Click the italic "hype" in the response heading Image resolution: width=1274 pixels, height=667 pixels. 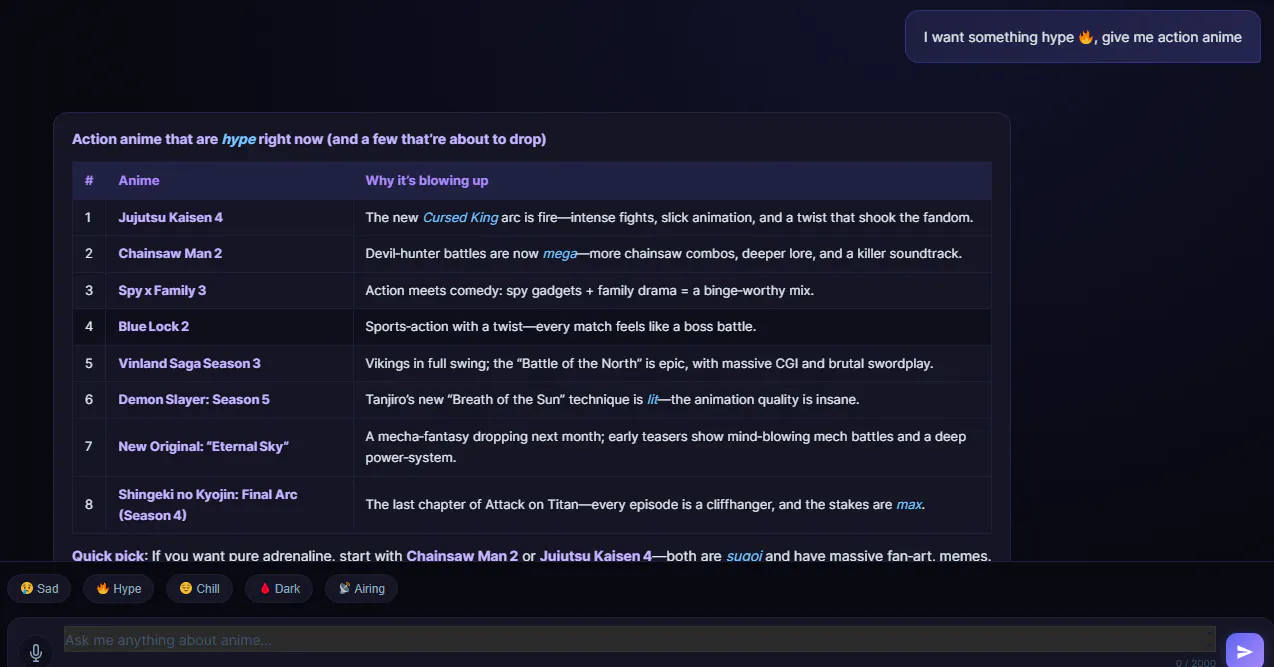(x=239, y=139)
